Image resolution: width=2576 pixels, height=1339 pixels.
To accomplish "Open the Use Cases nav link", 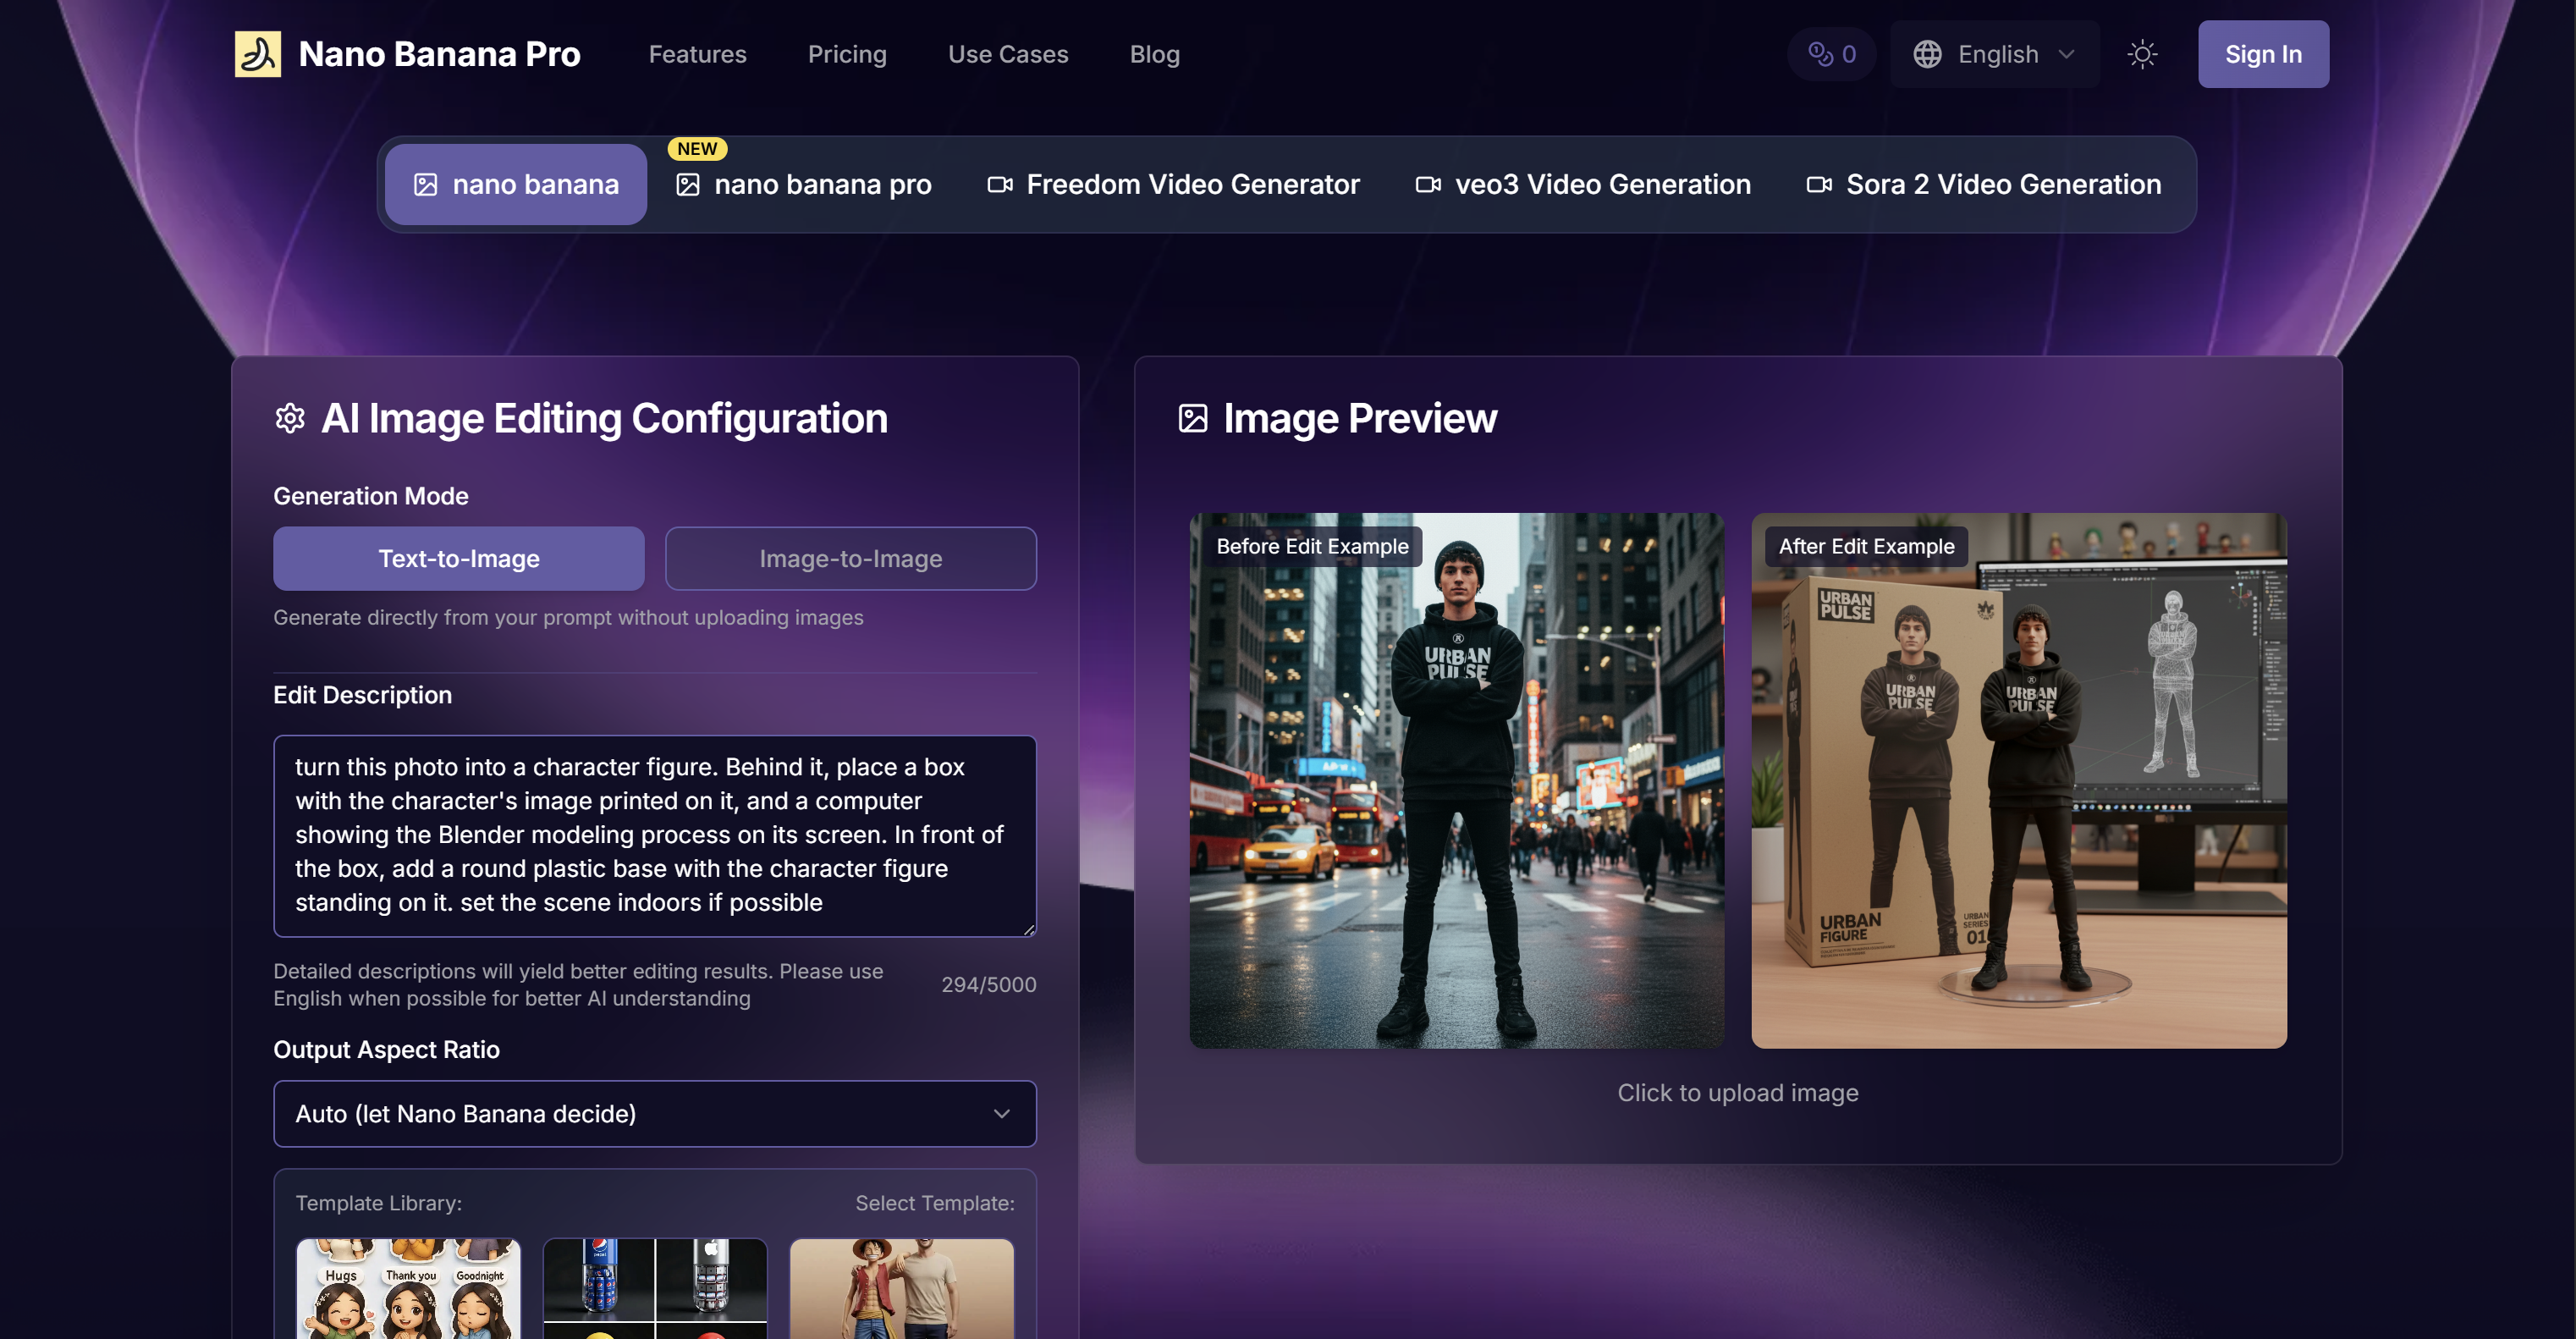I will click(x=1008, y=54).
